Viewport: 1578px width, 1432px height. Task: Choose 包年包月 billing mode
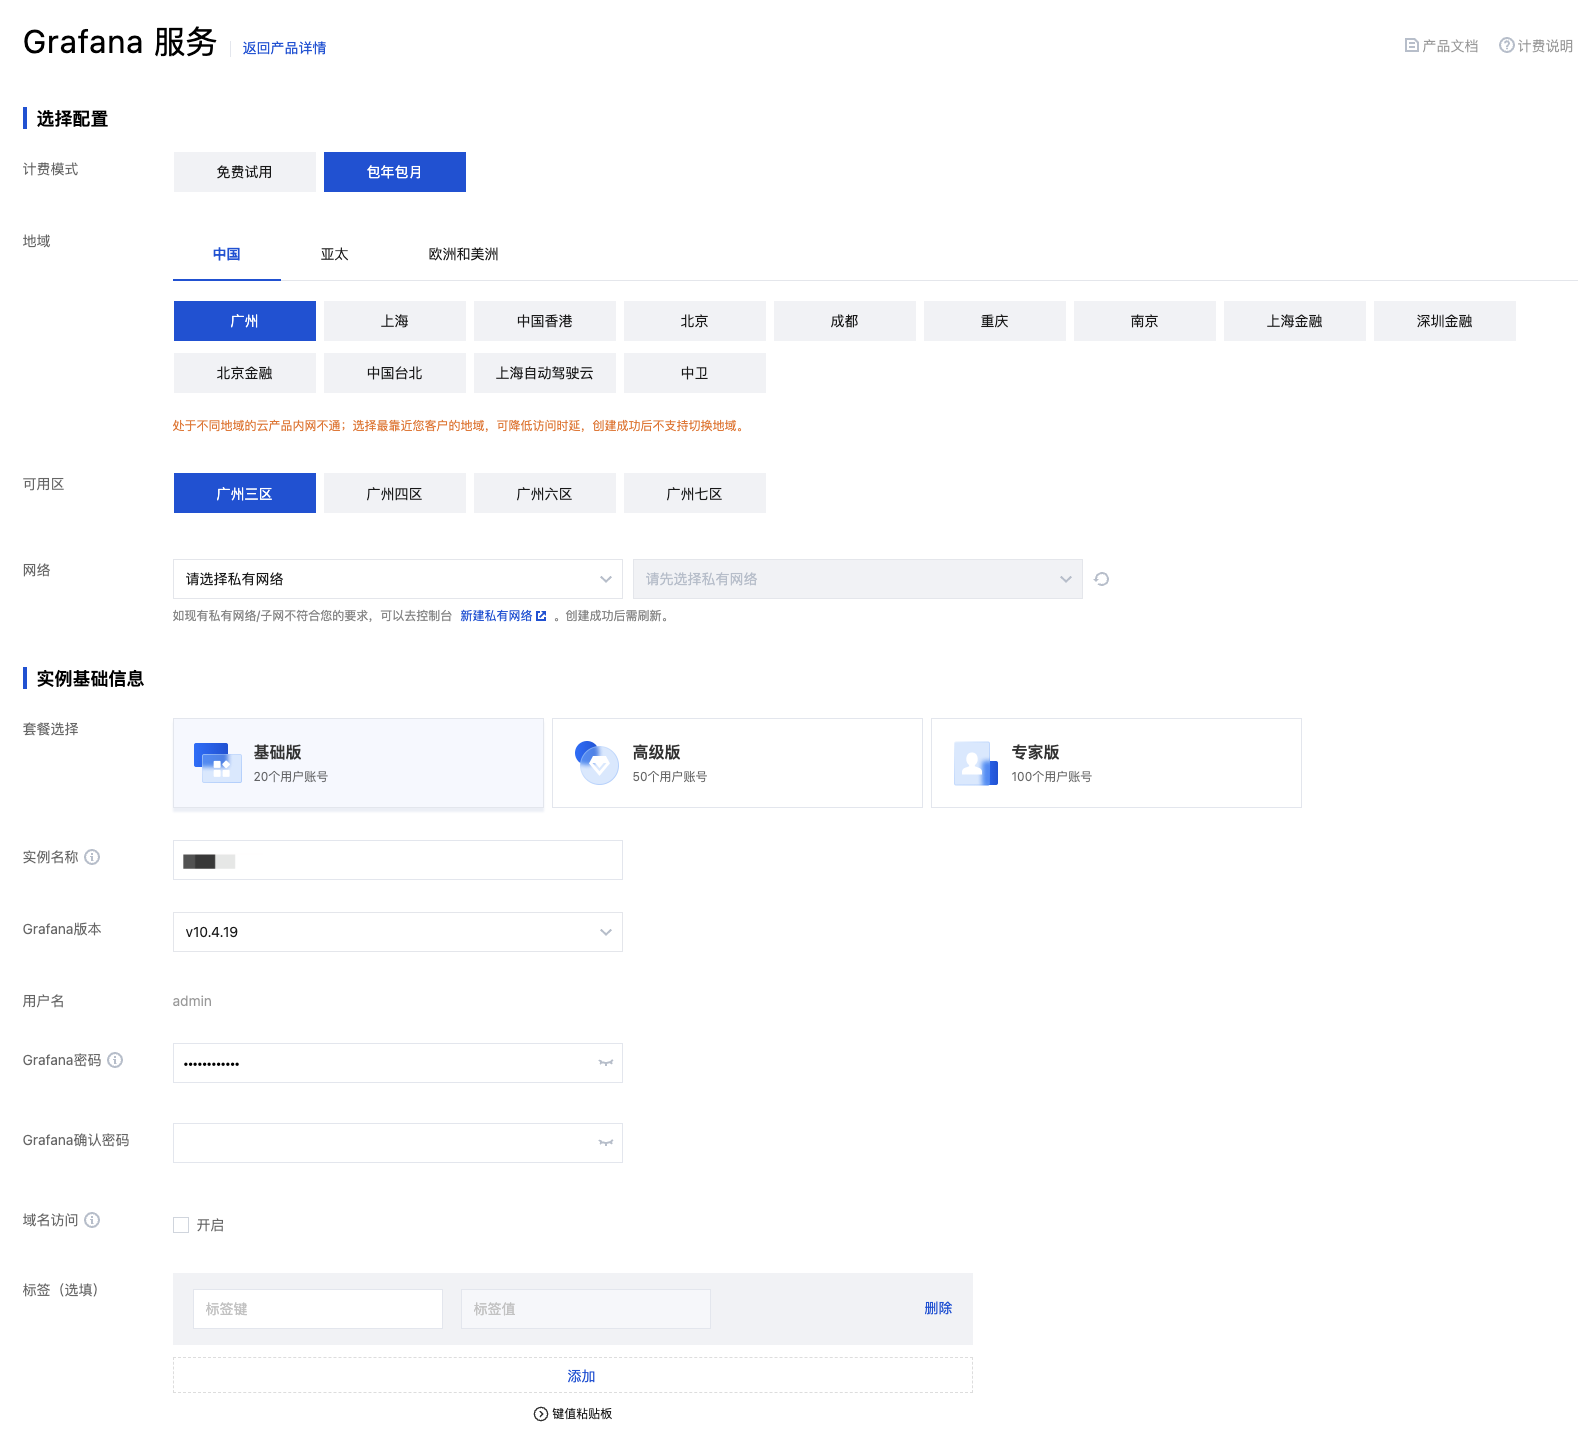click(x=395, y=172)
